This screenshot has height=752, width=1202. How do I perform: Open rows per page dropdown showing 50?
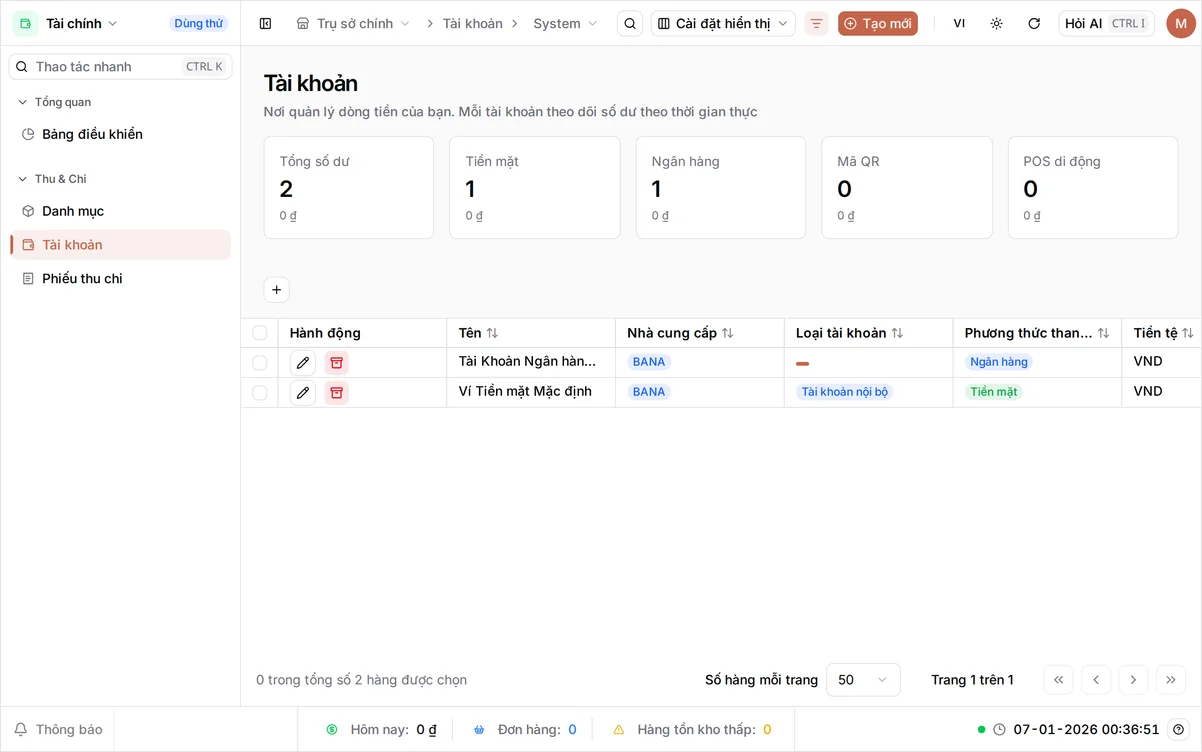863,680
